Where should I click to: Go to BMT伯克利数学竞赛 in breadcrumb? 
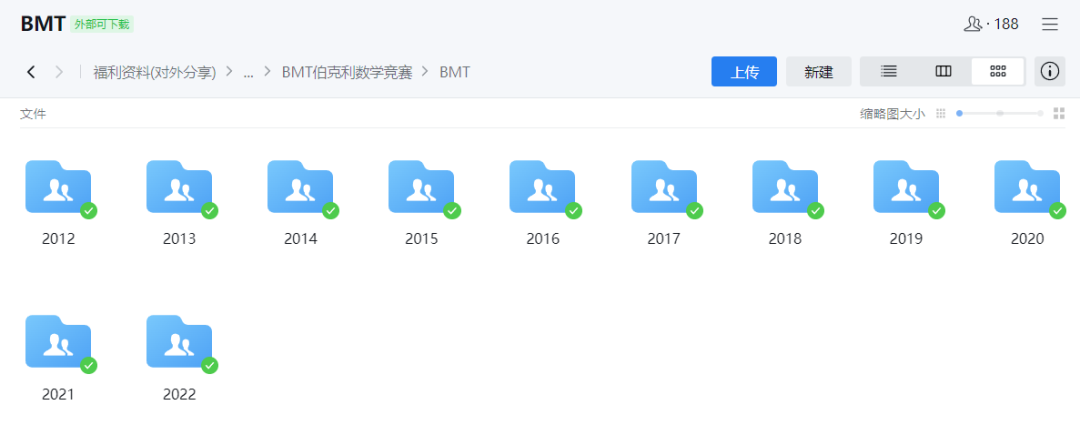click(347, 72)
